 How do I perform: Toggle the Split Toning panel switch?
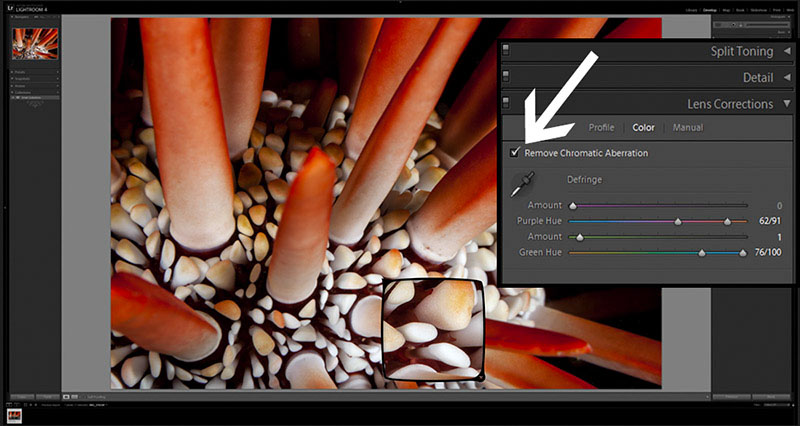click(x=507, y=51)
